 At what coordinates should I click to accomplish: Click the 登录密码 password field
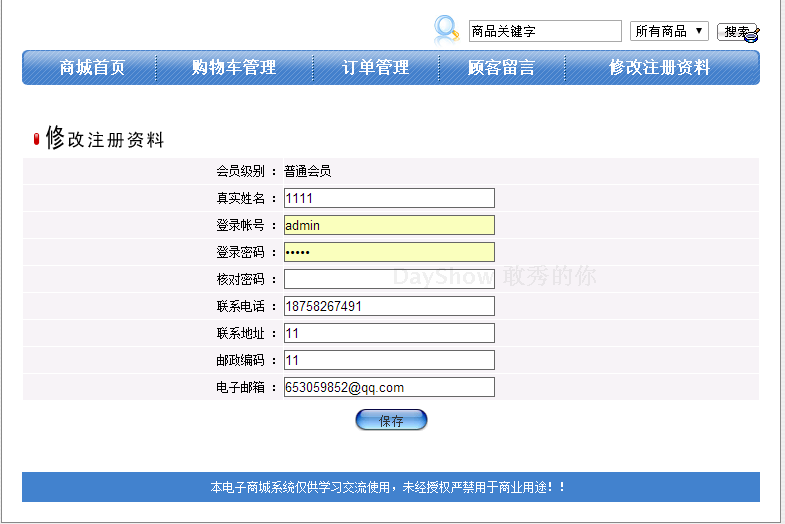coord(389,252)
